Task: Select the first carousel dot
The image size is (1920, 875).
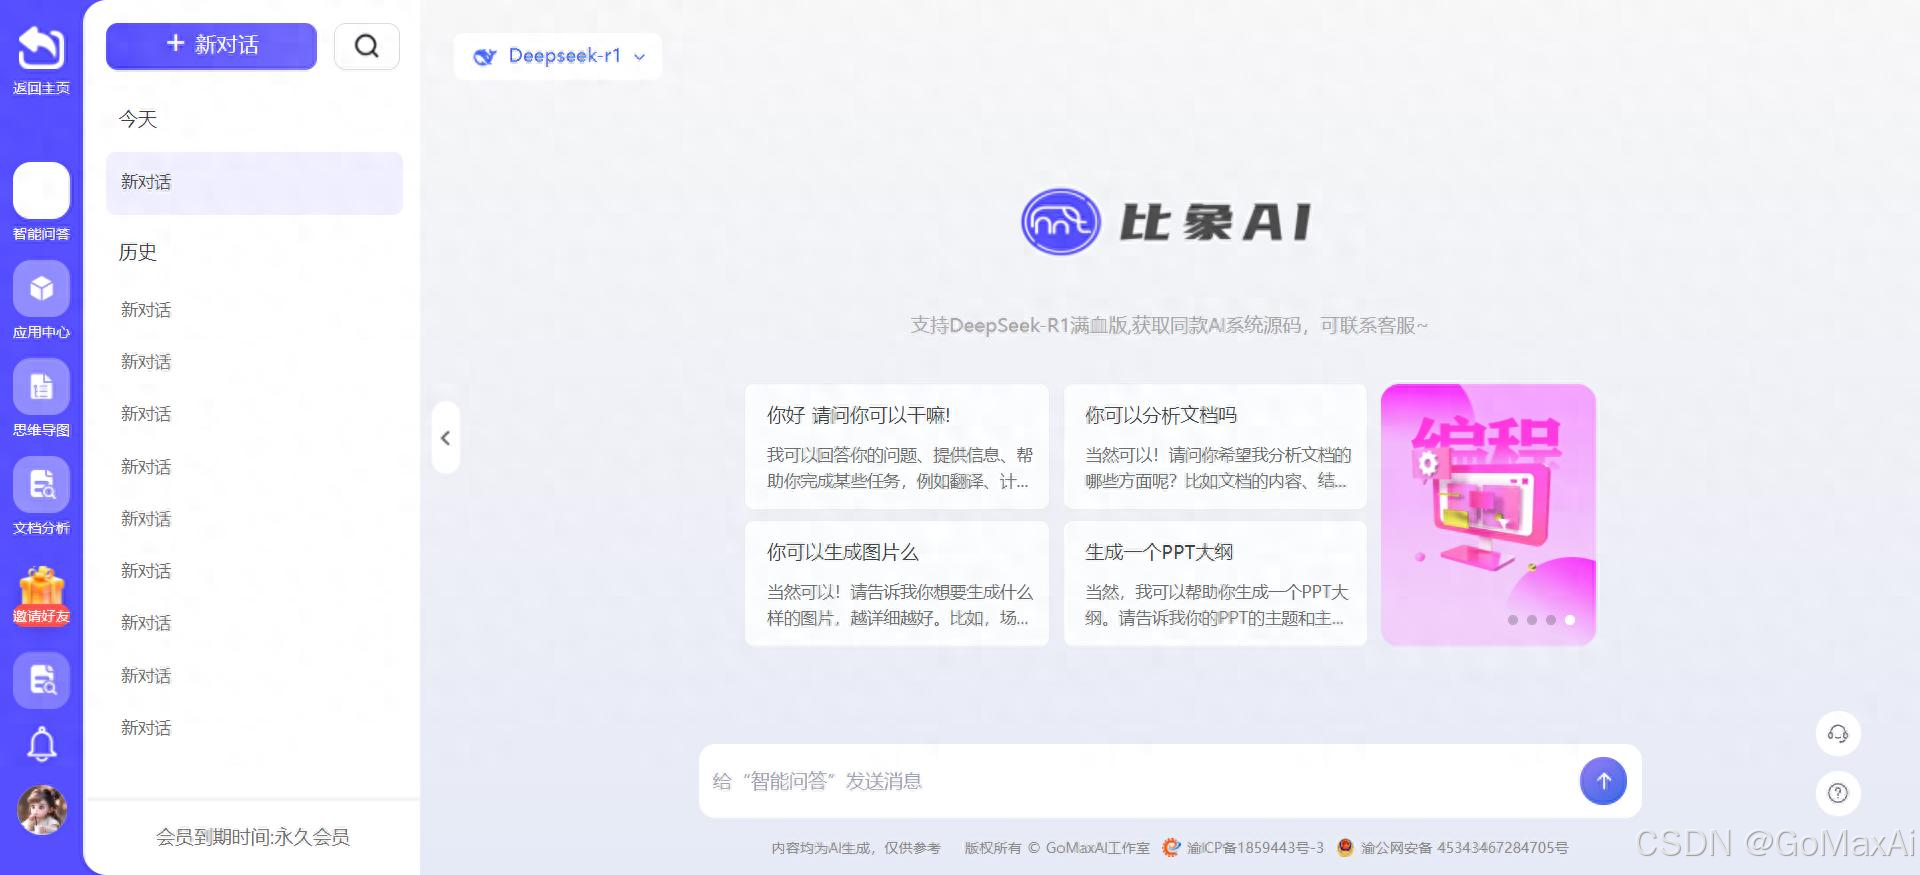Action: (1513, 620)
